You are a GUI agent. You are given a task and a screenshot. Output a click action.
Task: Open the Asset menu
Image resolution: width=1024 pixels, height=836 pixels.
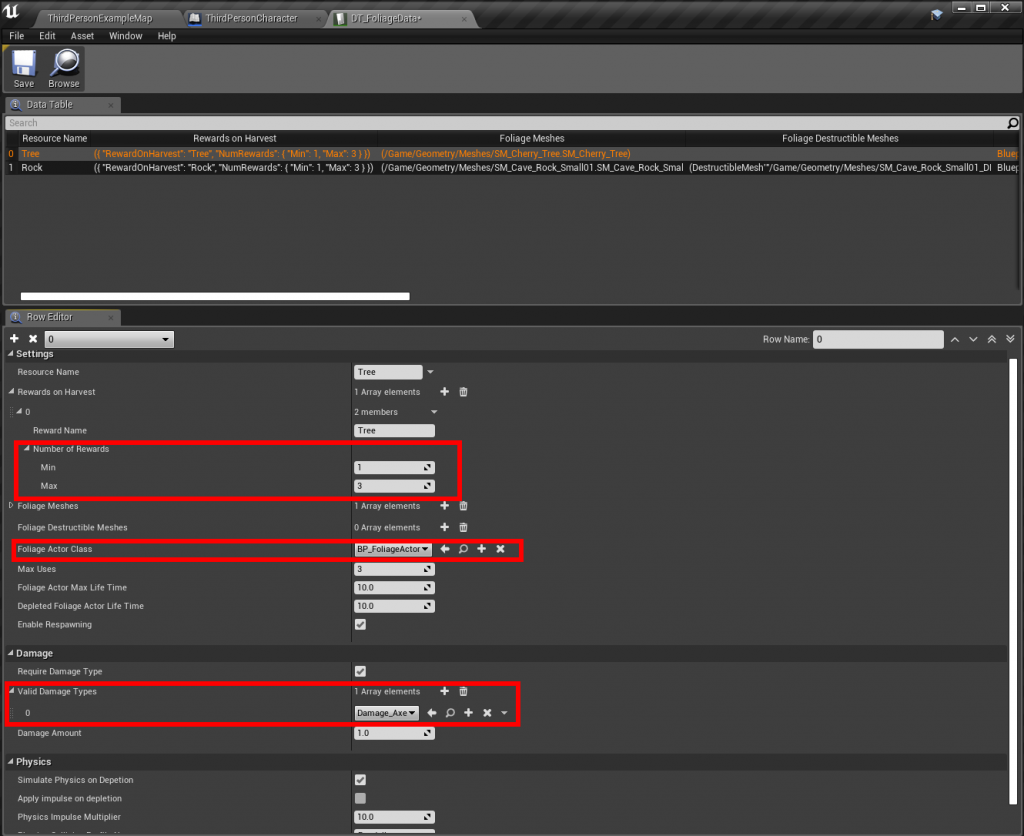coord(82,36)
